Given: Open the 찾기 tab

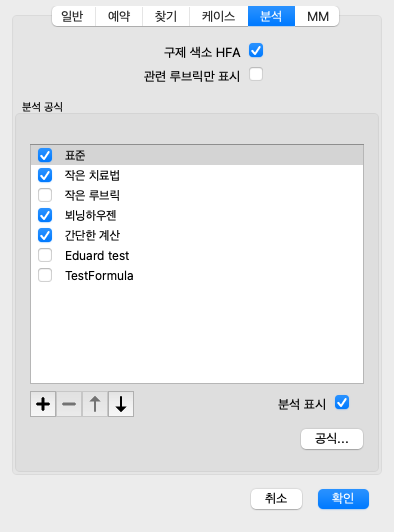Looking at the screenshot, I should (166, 16).
